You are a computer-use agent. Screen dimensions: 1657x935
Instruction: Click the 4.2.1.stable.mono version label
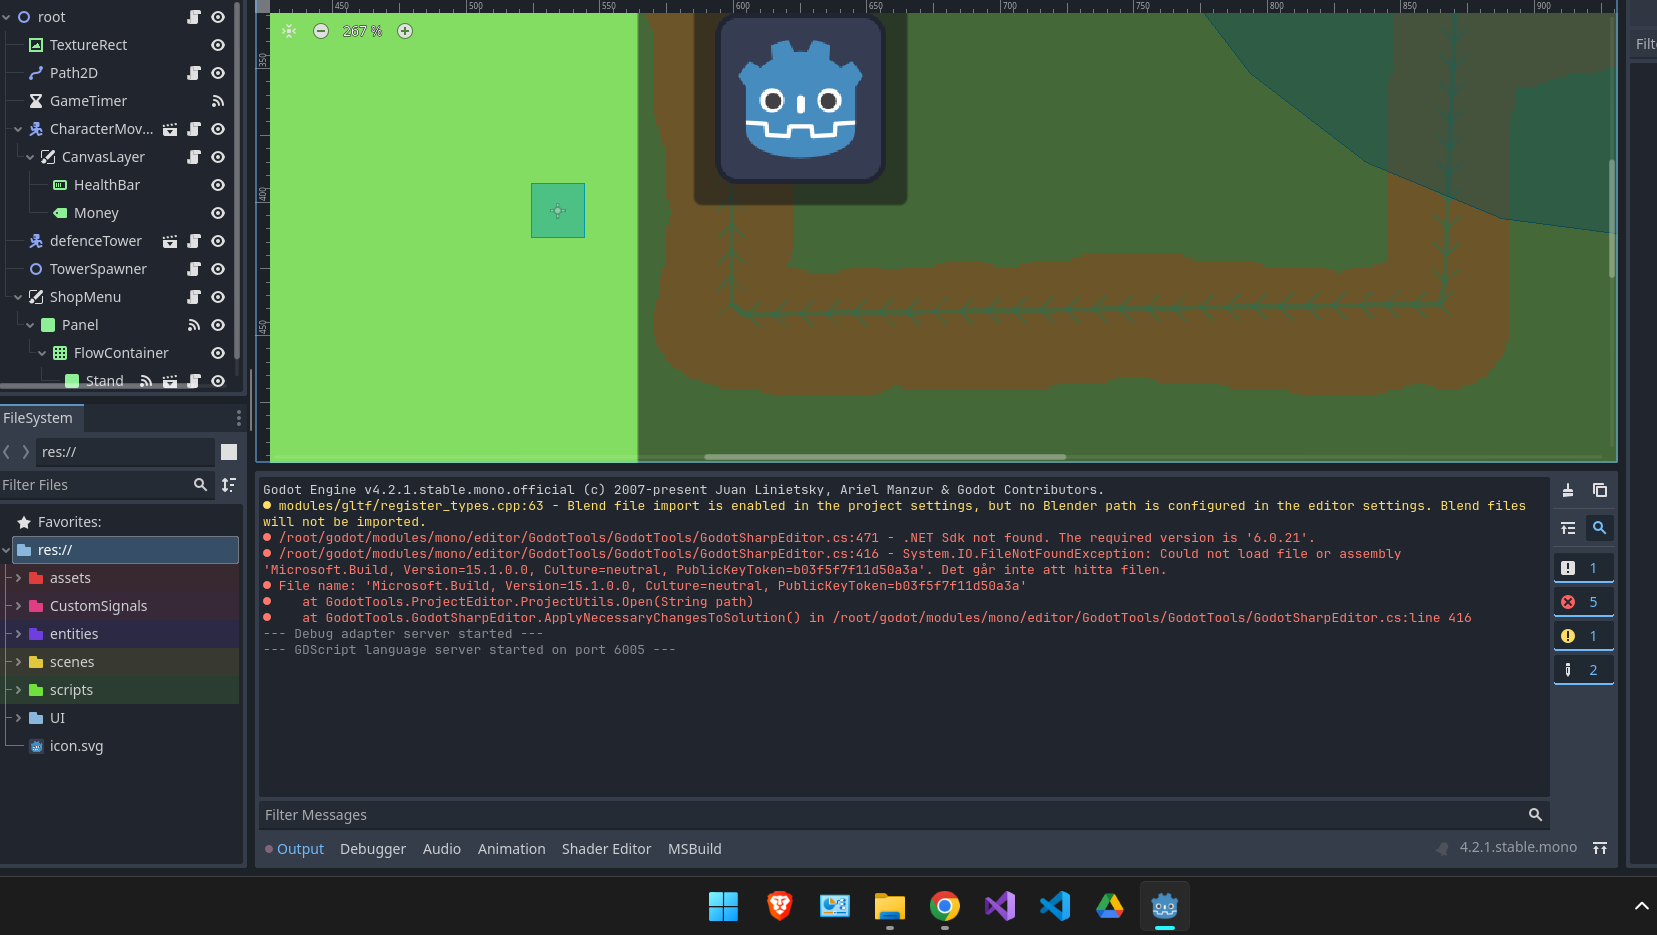click(1517, 847)
